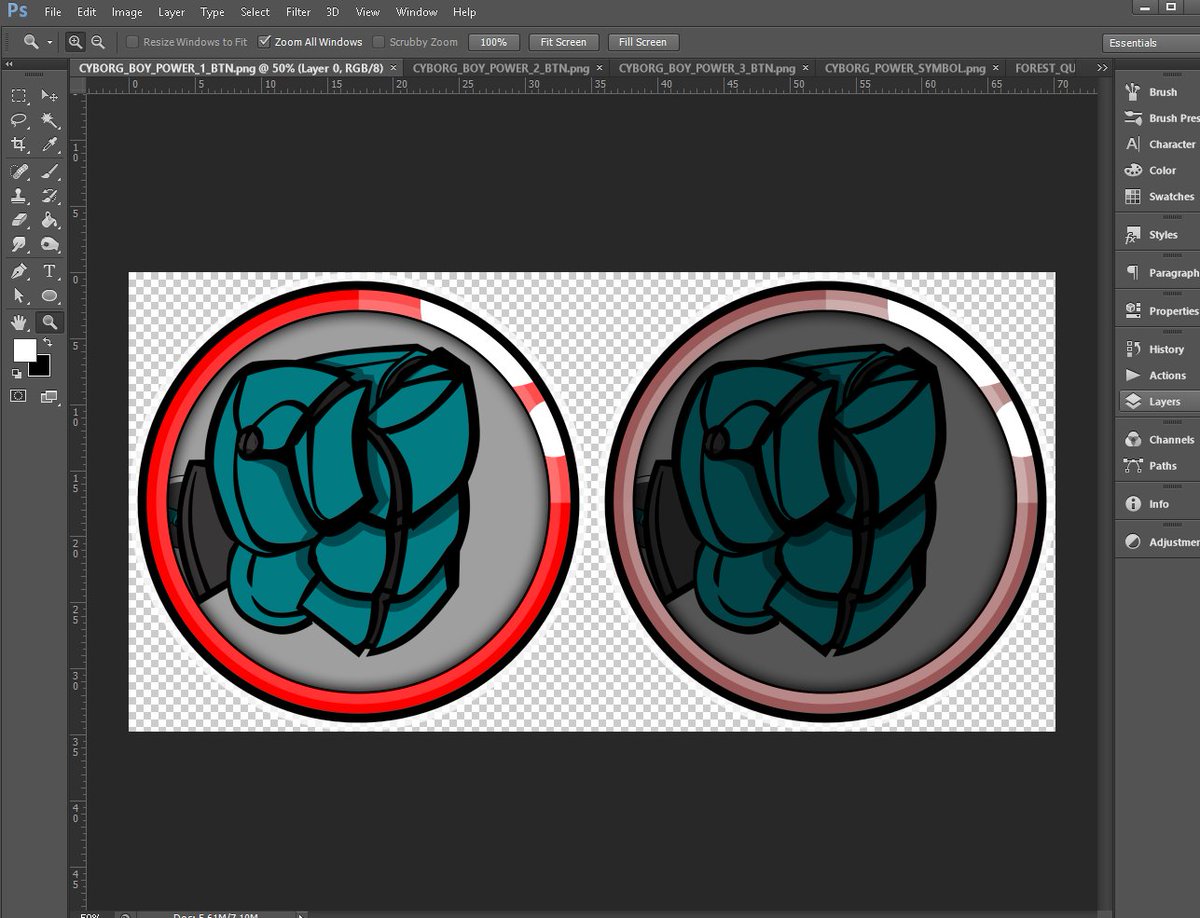Open the foreground color picker
1200x918 pixels.
pos(23,349)
